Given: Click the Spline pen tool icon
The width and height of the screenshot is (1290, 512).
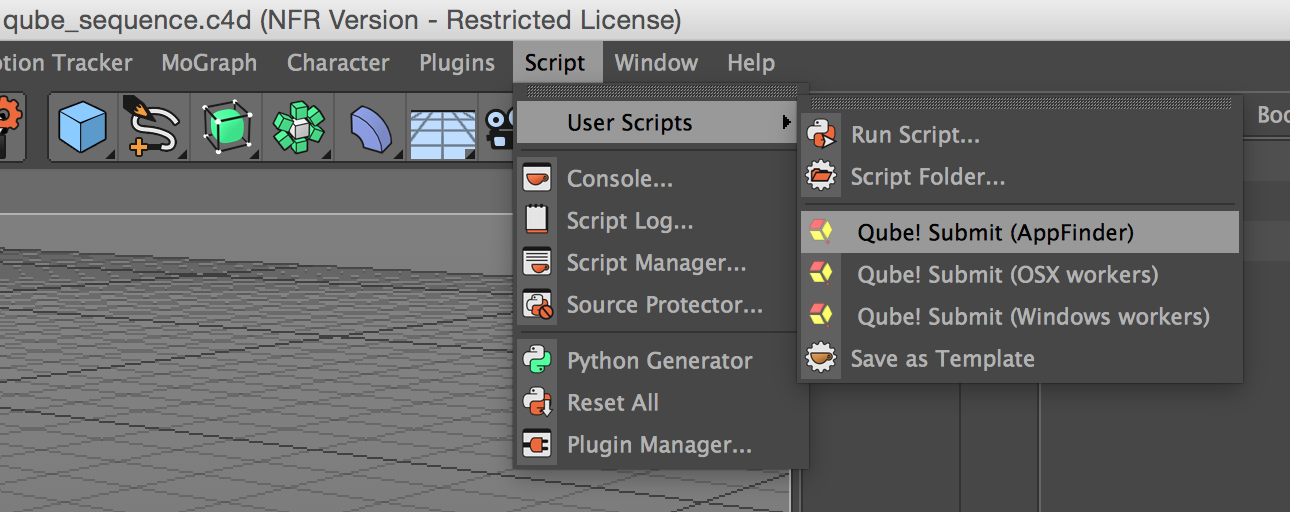Looking at the screenshot, I should tap(155, 127).
